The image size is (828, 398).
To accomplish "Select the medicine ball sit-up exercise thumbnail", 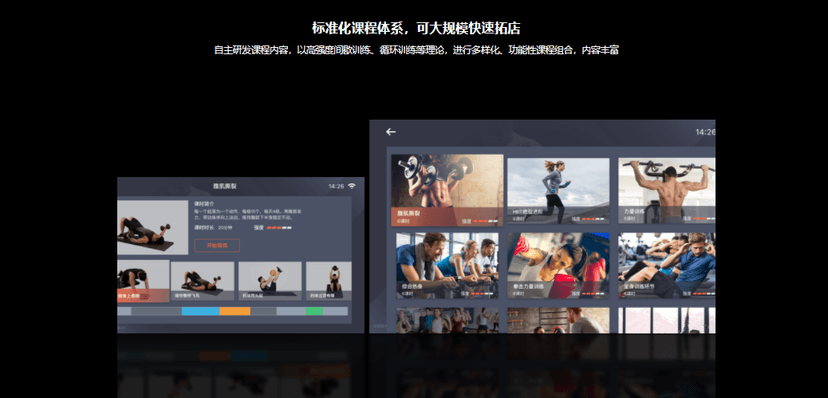I will 270,281.
